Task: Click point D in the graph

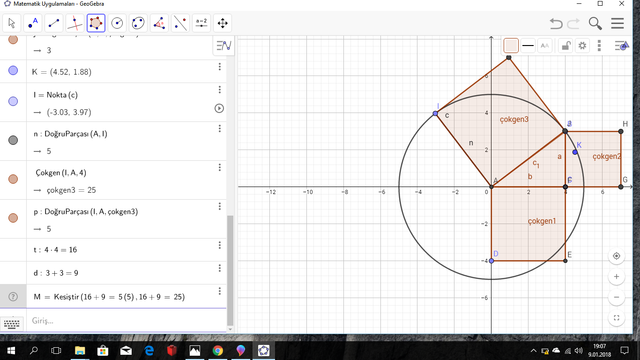Action: click(491, 261)
